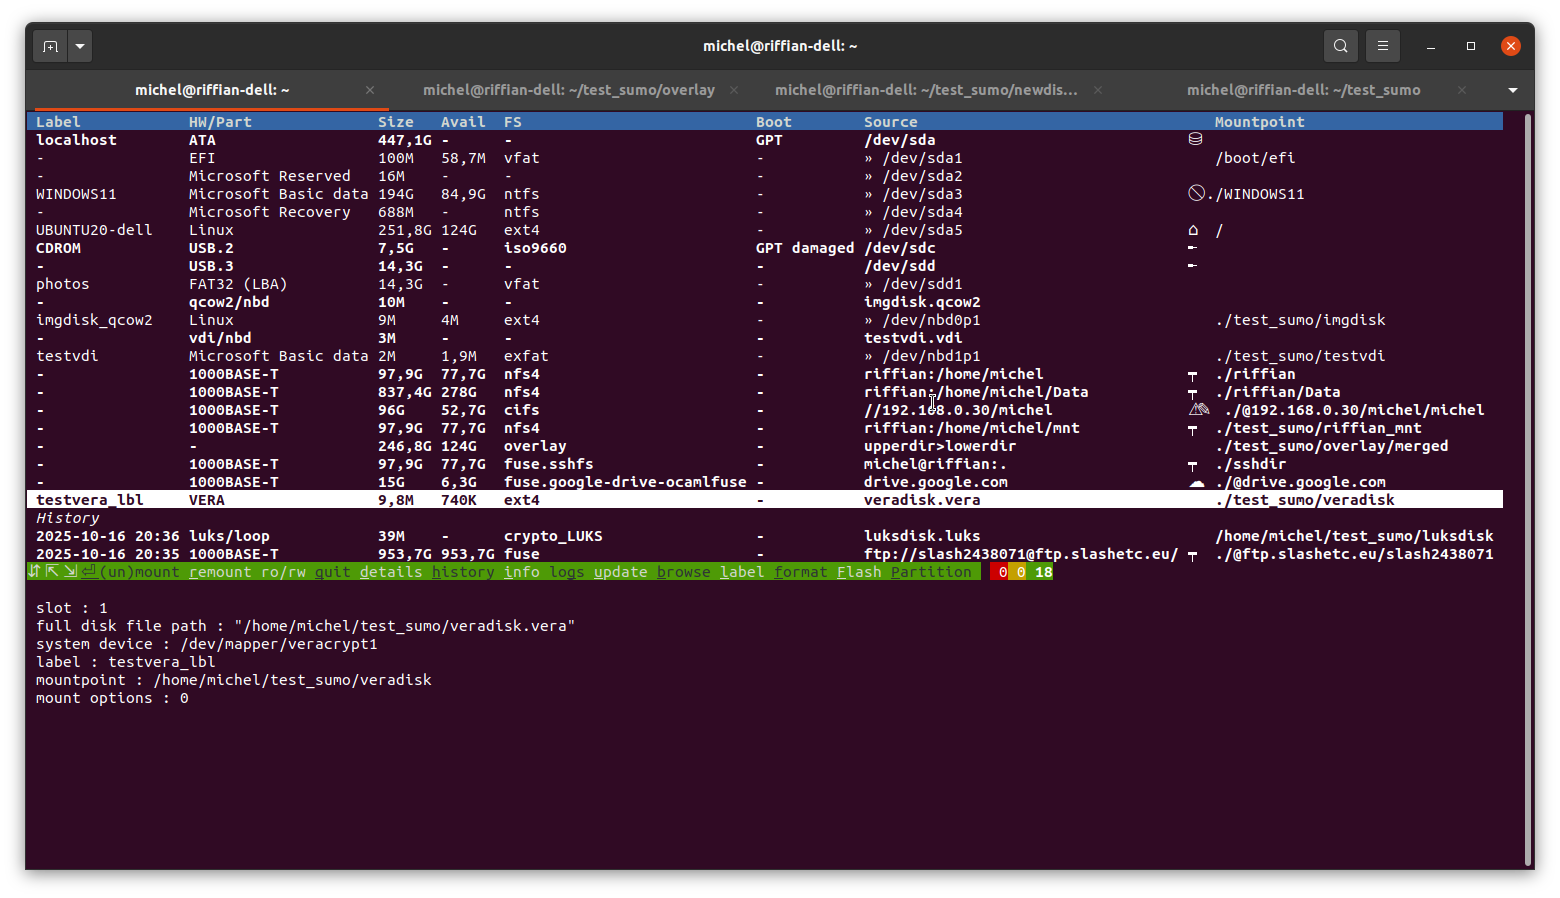
Task: Click the network icon beside ./test_sumo/riffian_mnt
Action: (x=1192, y=430)
